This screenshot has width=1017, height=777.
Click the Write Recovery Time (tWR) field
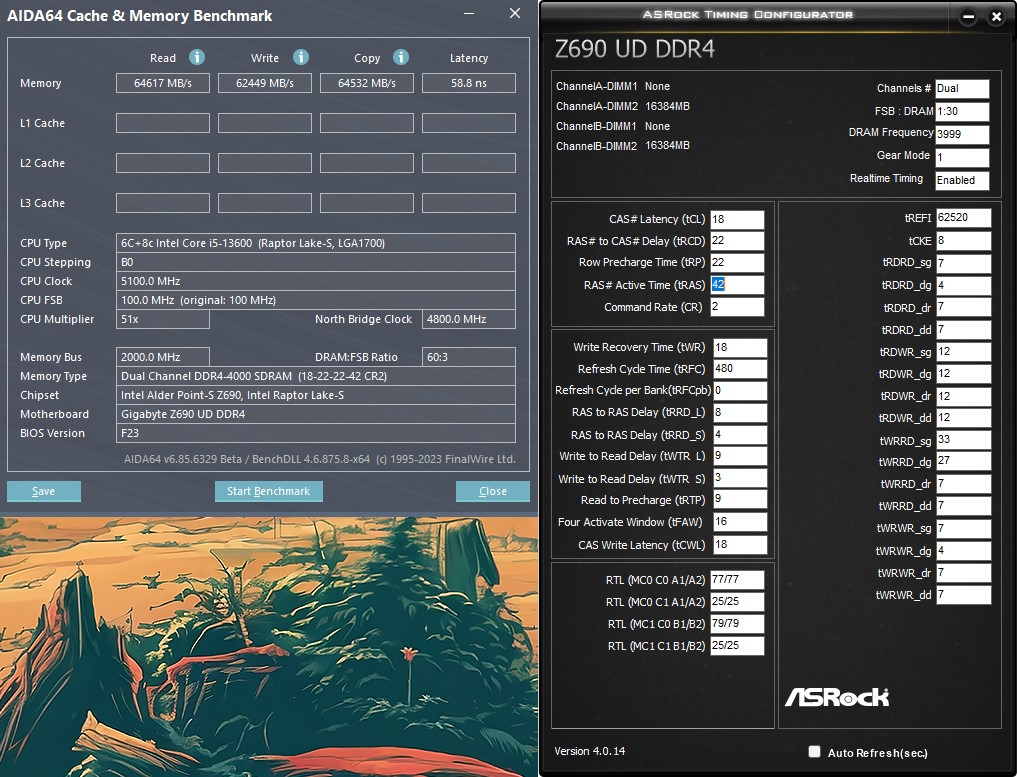point(740,348)
